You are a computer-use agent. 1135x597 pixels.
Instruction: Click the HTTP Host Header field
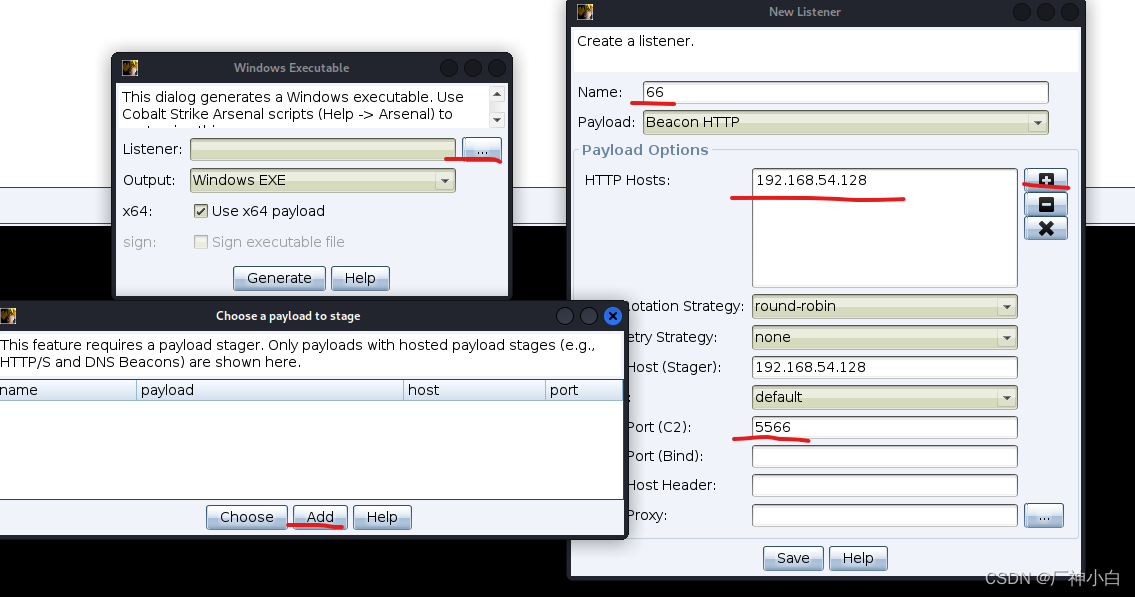pyautogui.click(x=885, y=486)
